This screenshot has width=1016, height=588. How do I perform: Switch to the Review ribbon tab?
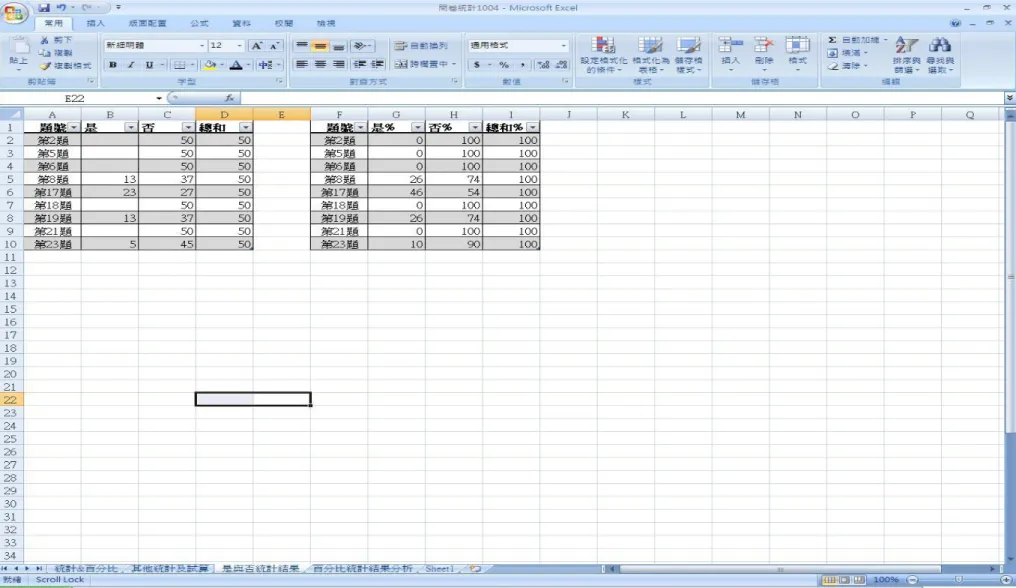tap(284, 23)
